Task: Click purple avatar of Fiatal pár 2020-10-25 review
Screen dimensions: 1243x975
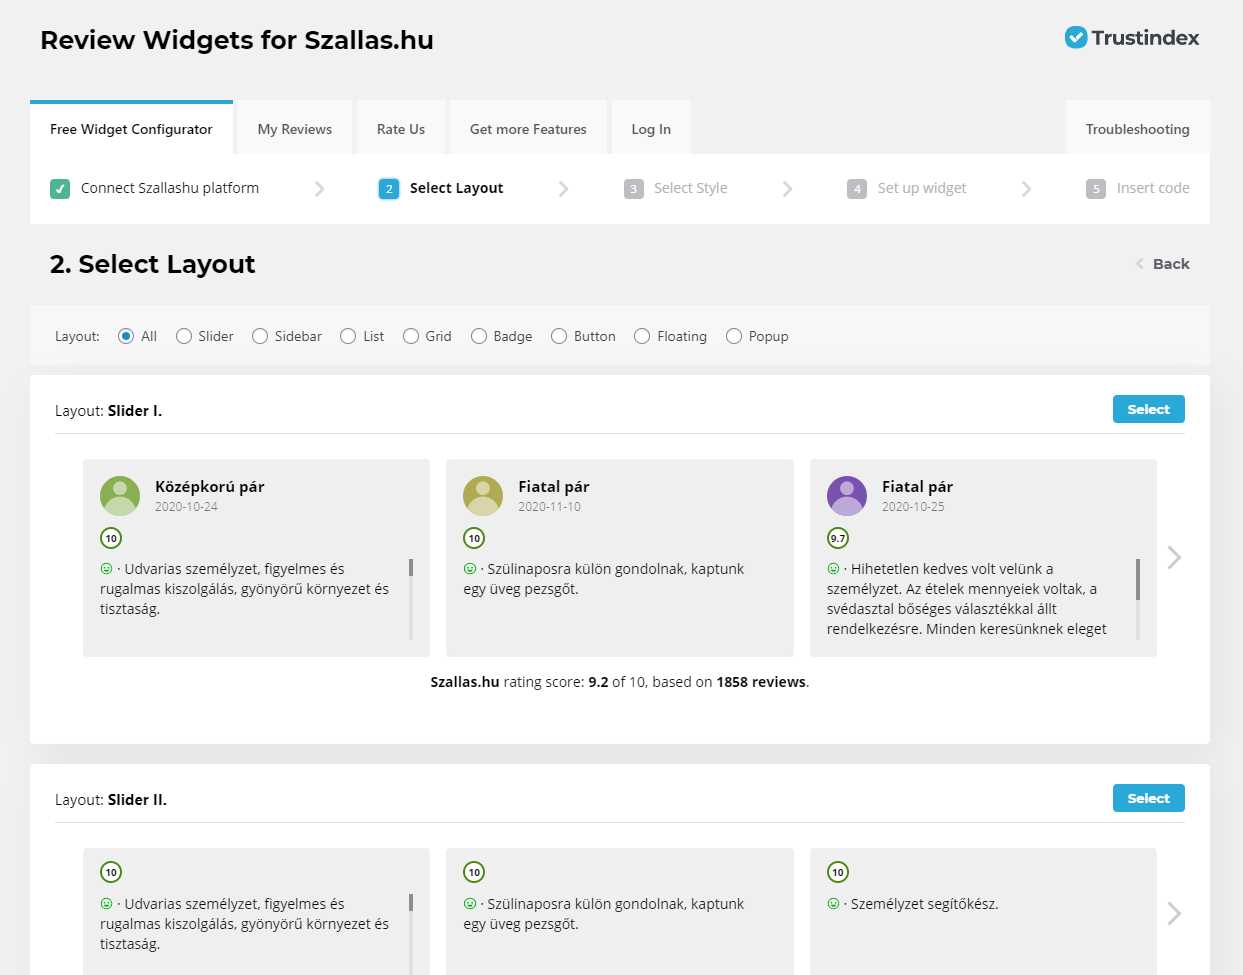Action: click(x=847, y=496)
